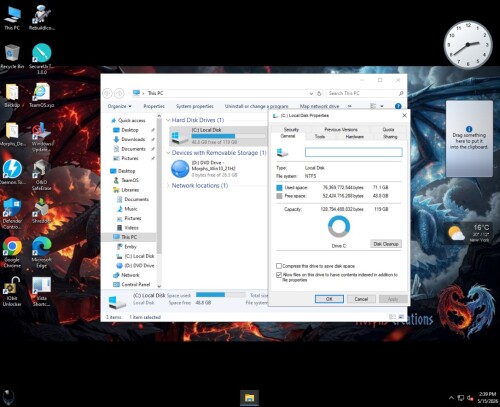Open the Recycle Bin icon
The image size is (500, 407).
(12, 56)
